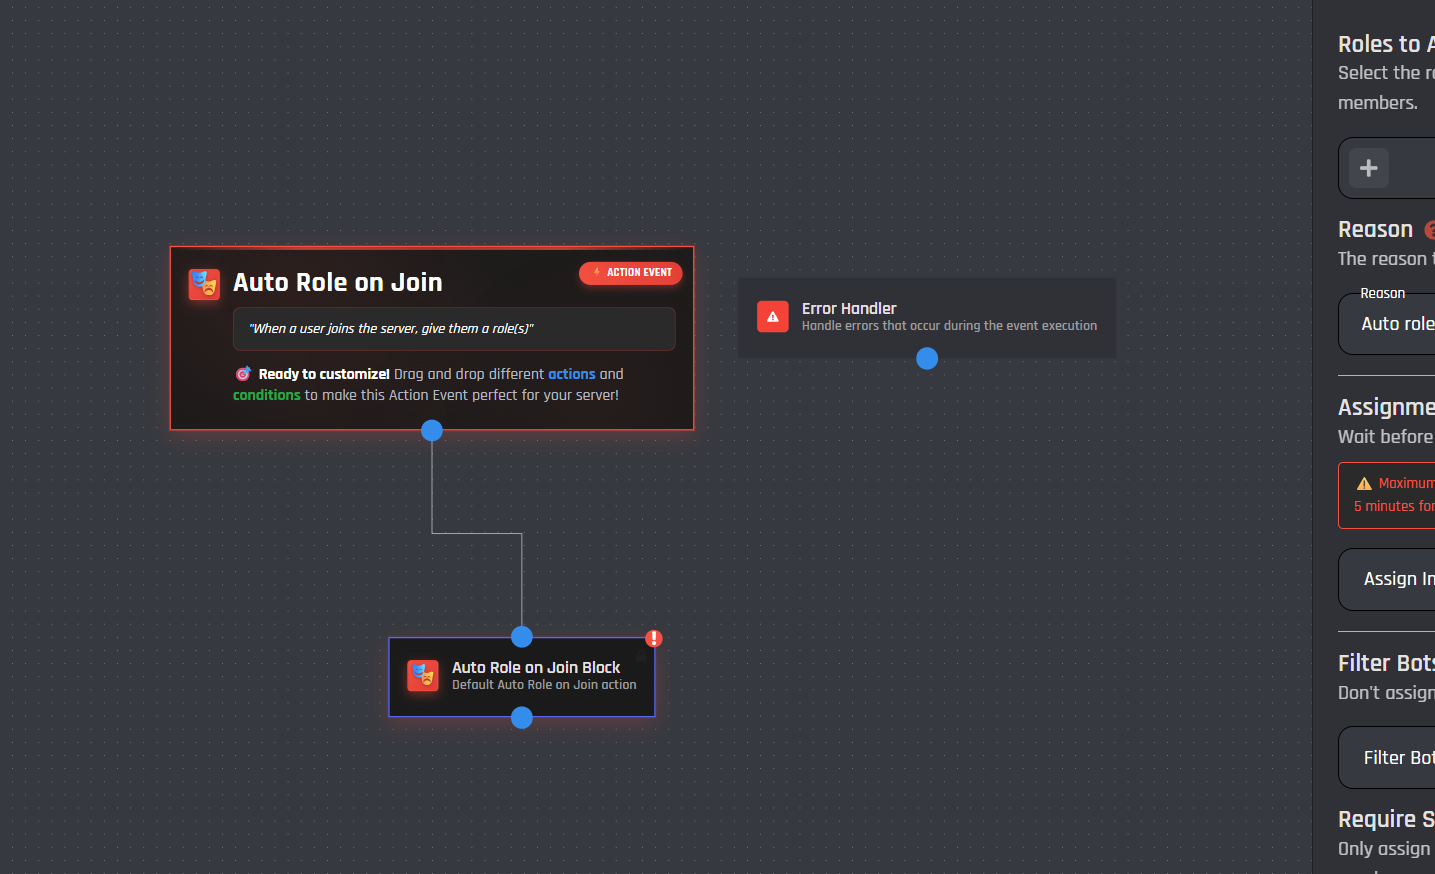
Task: Select the Error Handler node title
Action: (849, 309)
